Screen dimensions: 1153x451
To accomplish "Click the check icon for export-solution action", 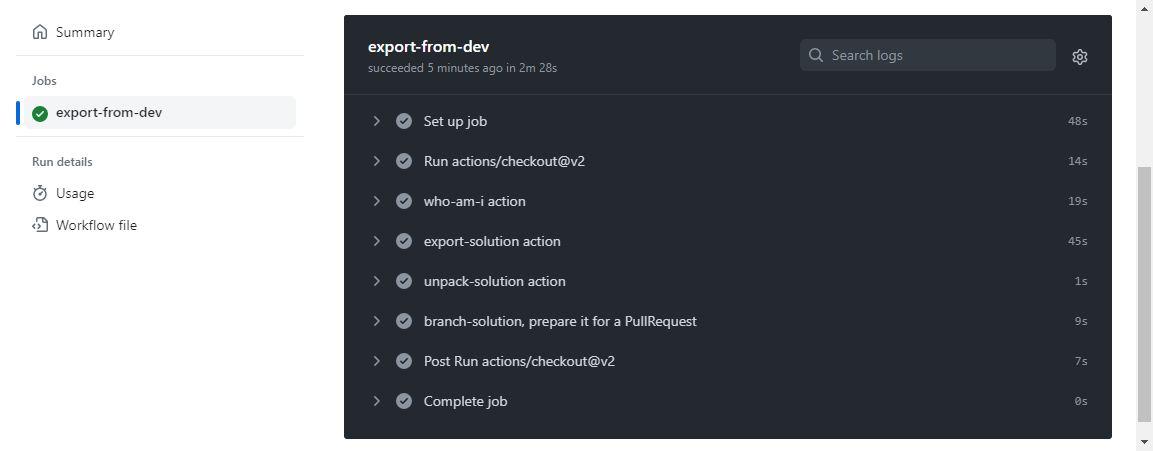I will (404, 241).
